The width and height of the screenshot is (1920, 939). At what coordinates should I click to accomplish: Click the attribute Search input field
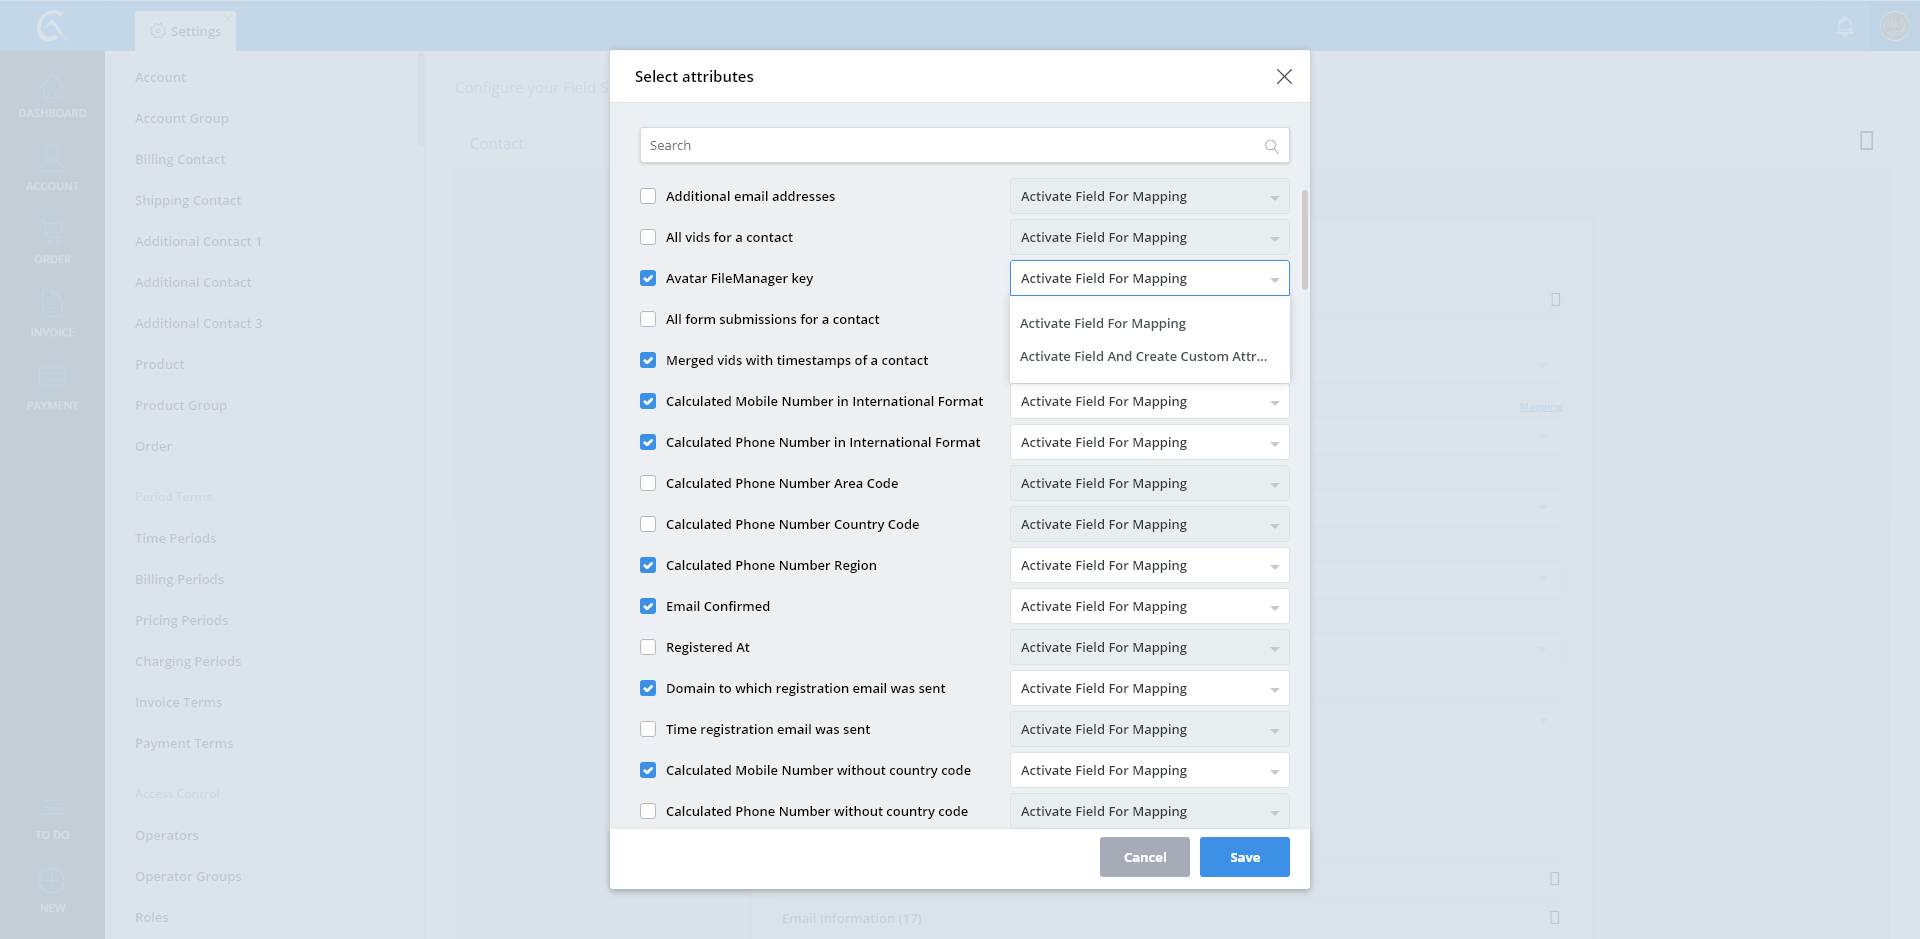[950, 146]
